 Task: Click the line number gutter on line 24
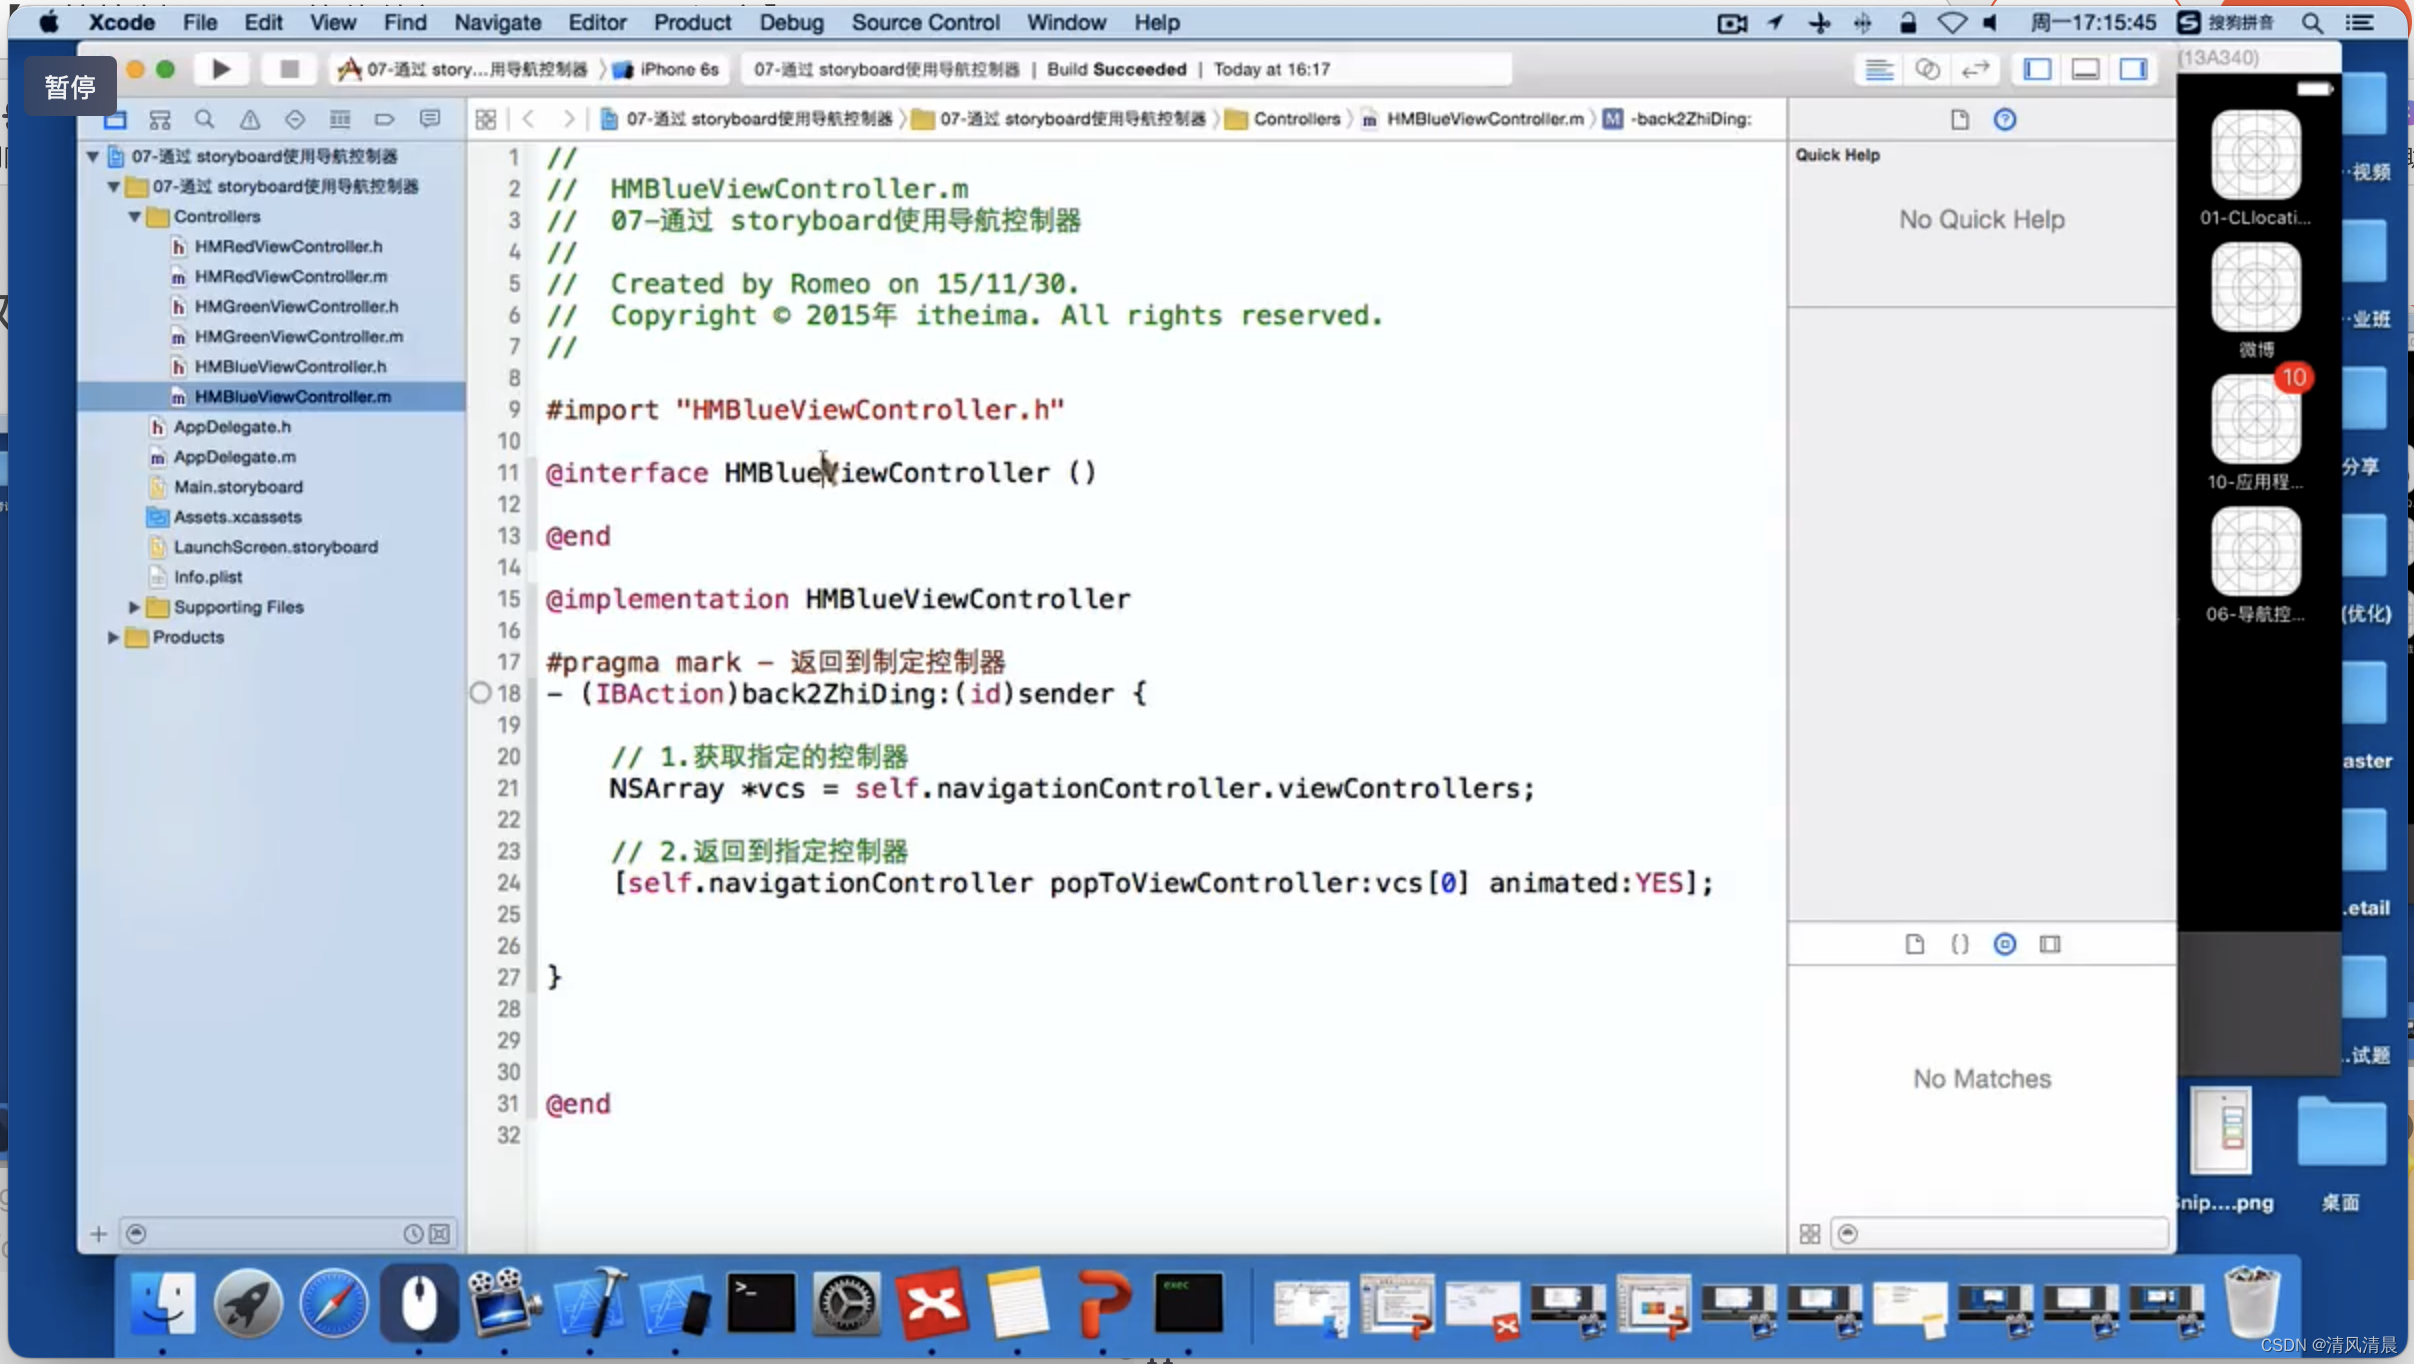(x=509, y=883)
